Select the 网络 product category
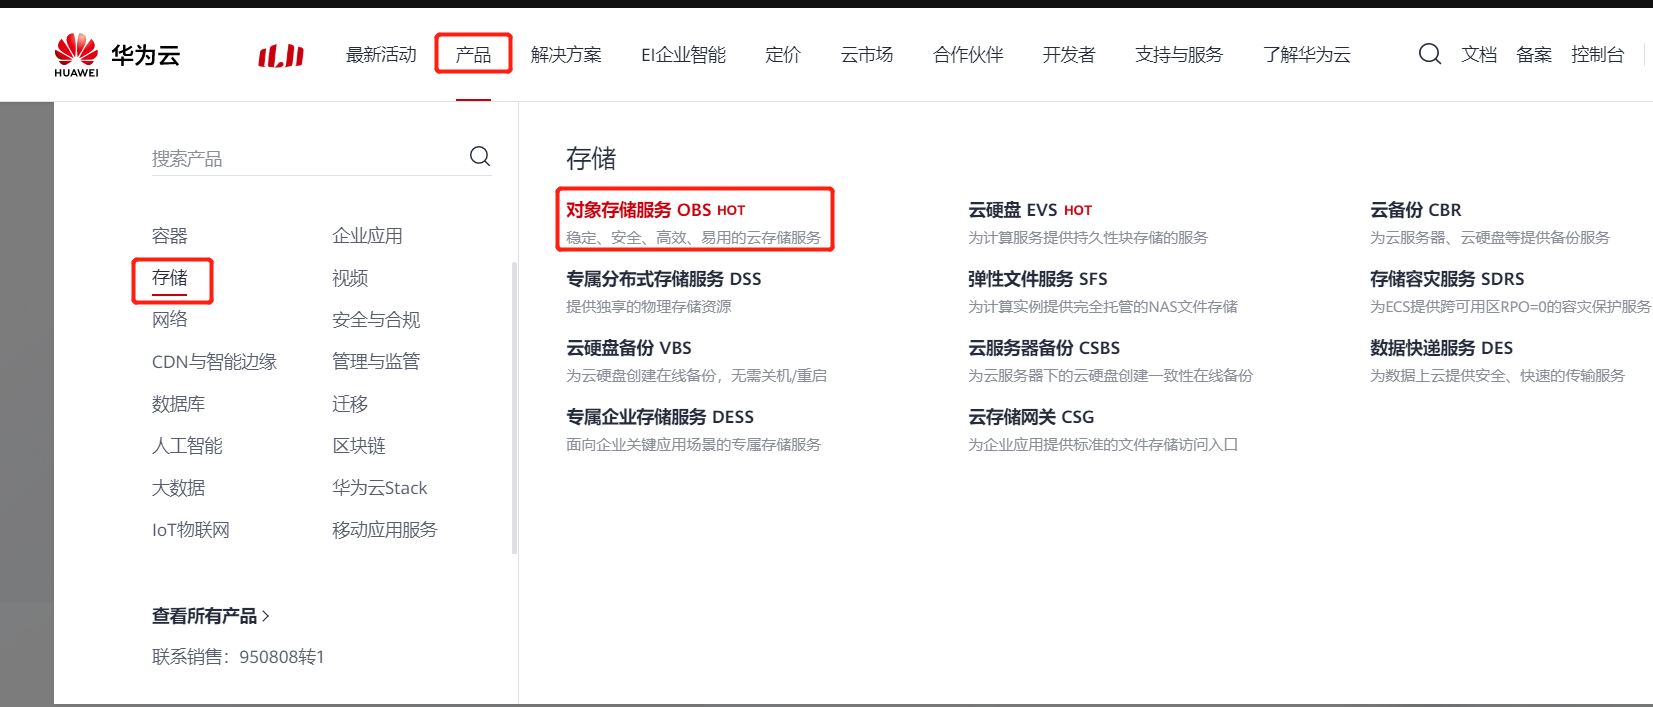The width and height of the screenshot is (1653, 707). pos(170,320)
